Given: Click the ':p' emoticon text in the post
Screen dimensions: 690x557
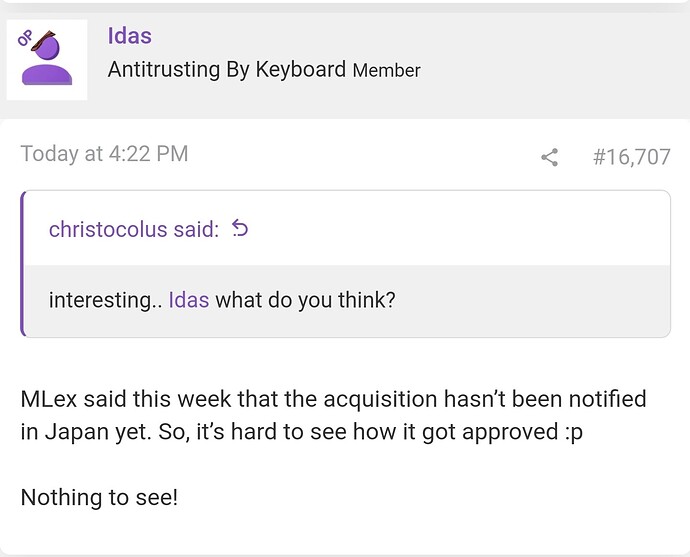Looking at the screenshot, I should [x=573, y=432].
